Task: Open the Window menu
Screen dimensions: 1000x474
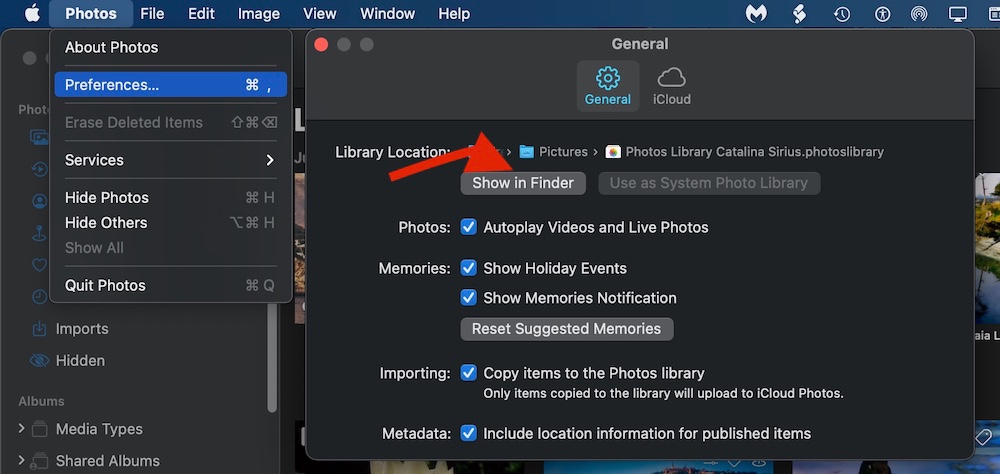Action: 390,13
